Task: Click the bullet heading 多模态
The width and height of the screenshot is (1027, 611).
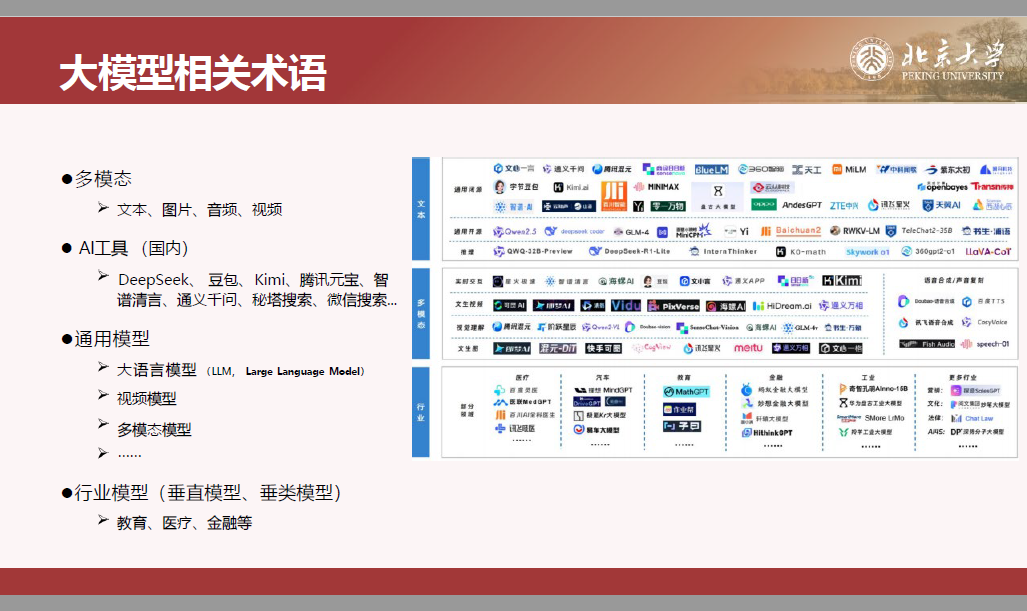Action: [103, 178]
